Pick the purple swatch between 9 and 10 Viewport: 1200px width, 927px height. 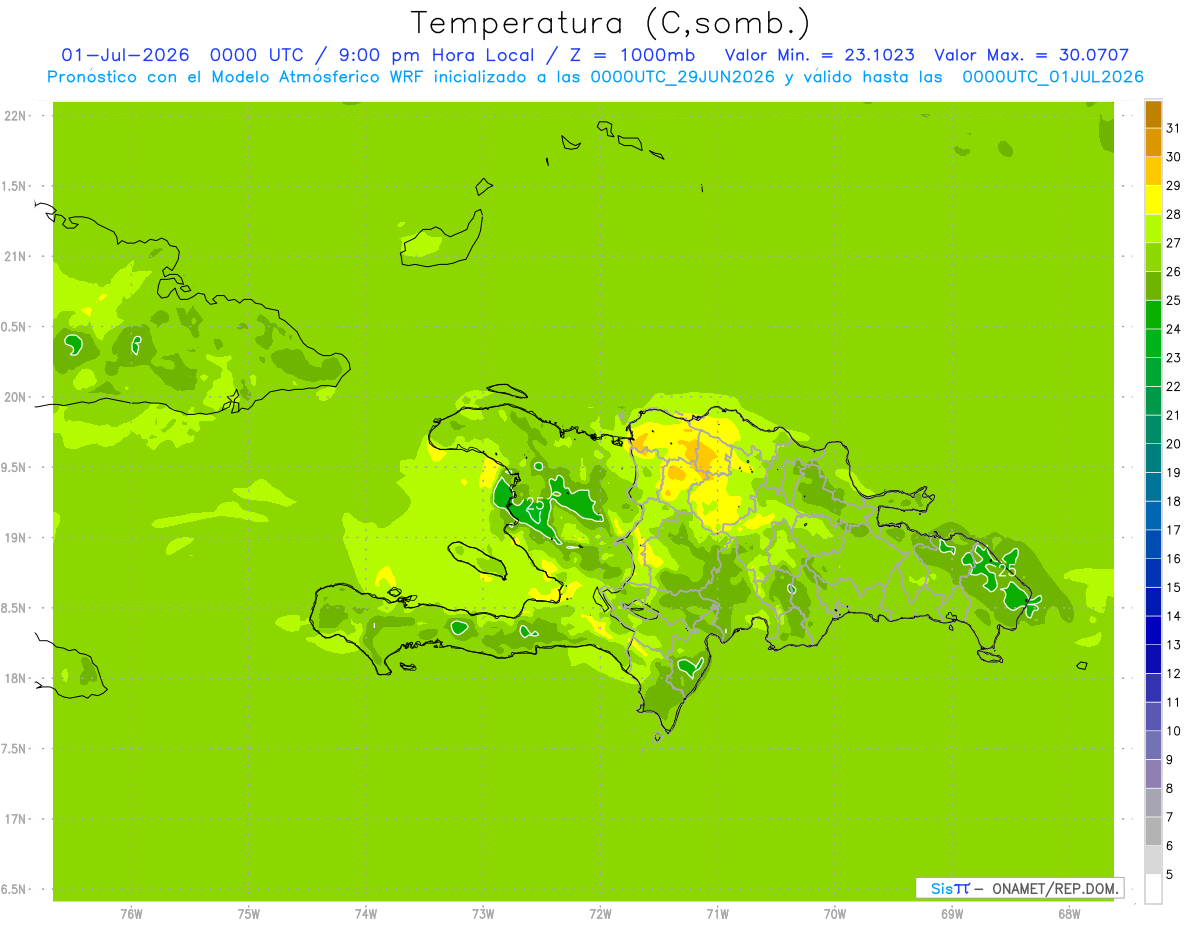(x=1153, y=745)
